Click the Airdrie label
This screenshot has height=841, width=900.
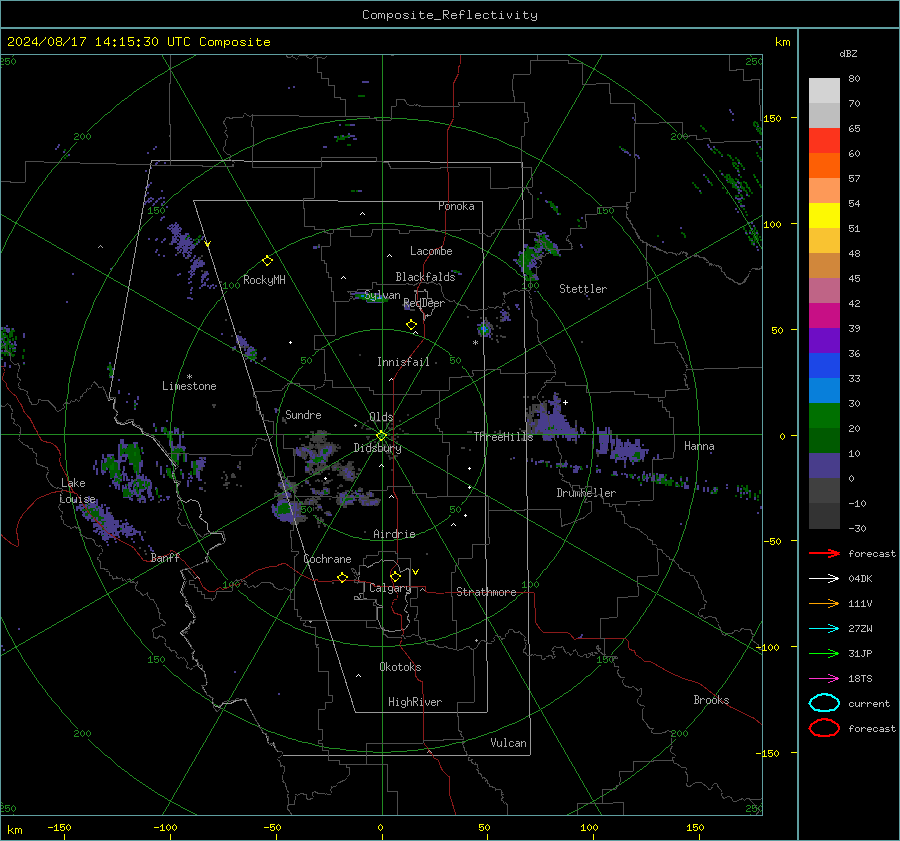click(x=394, y=534)
